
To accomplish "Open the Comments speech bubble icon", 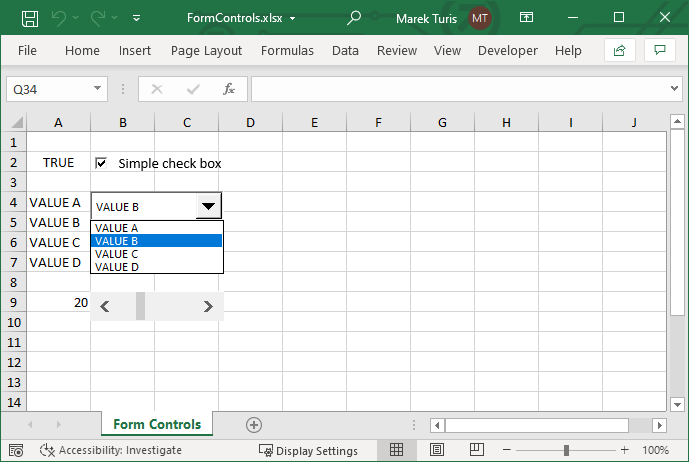I will coord(658,50).
